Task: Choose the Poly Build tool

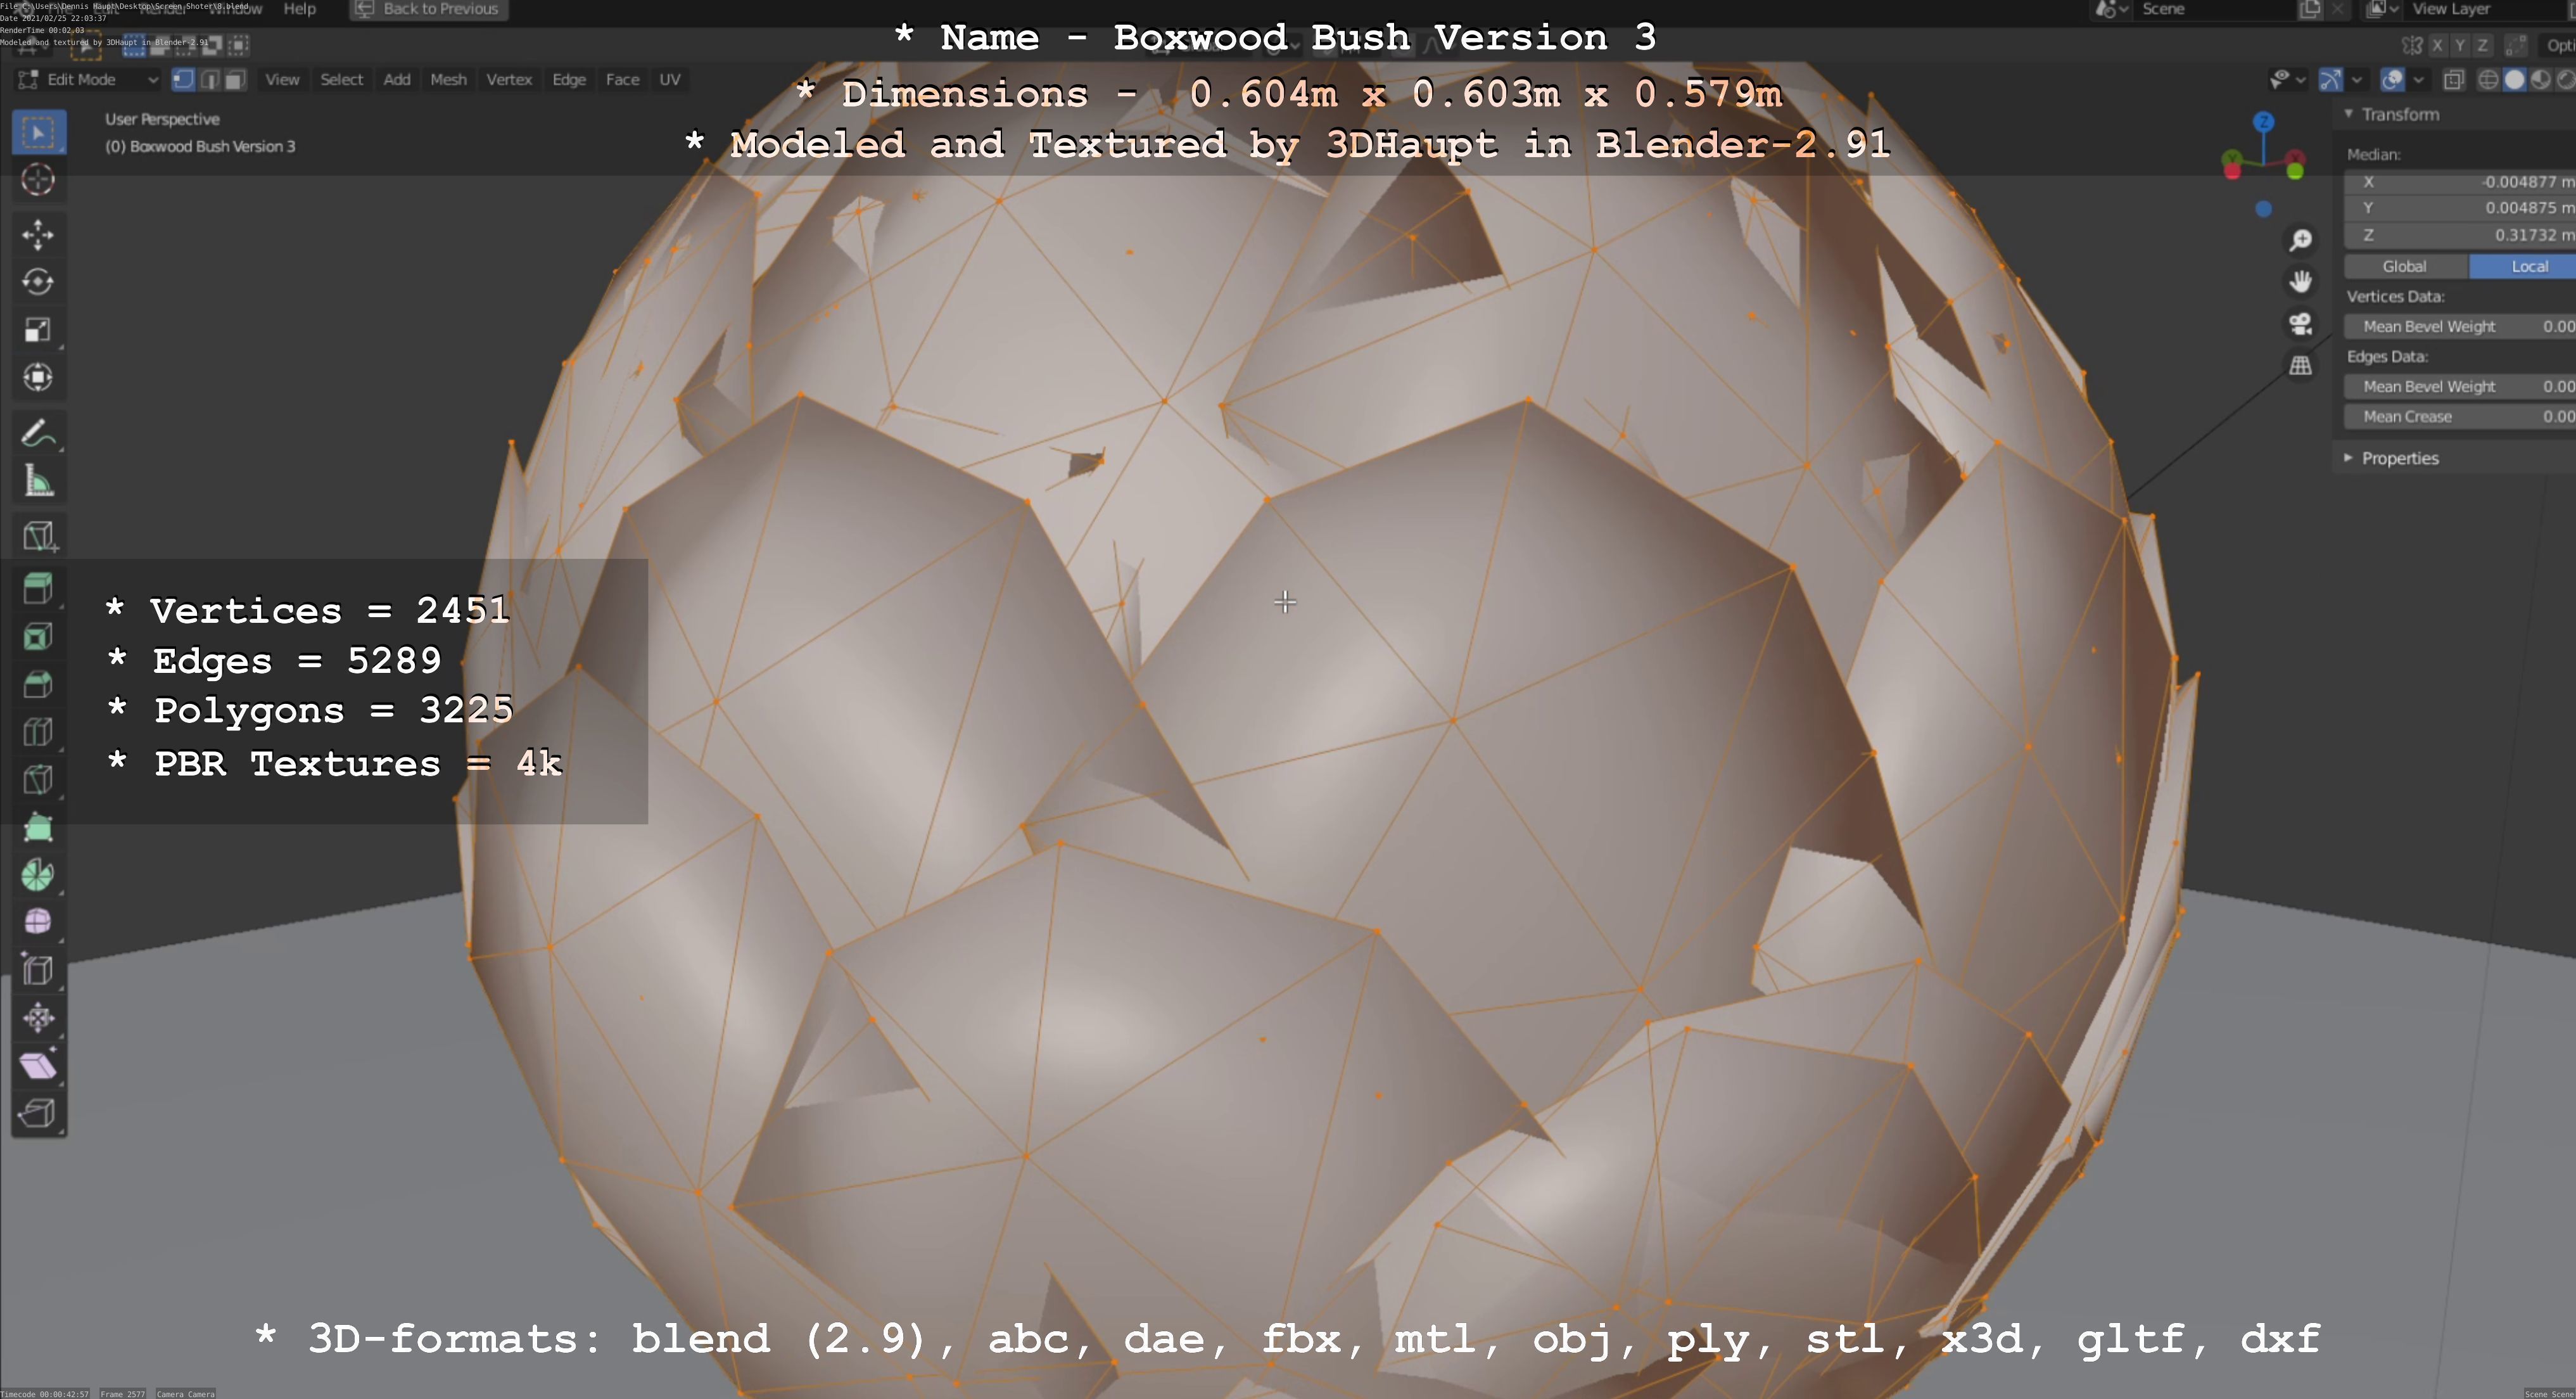Action: [x=39, y=828]
